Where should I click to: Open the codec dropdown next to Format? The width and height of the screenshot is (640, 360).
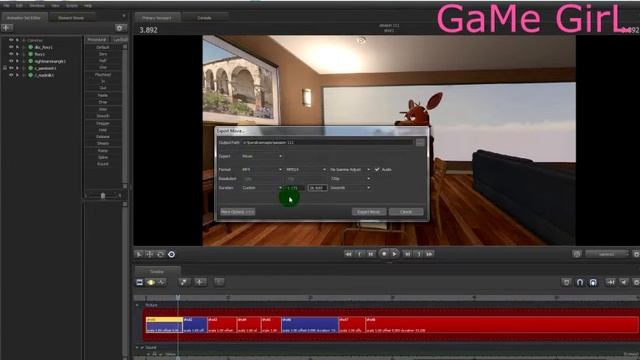coord(306,169)
